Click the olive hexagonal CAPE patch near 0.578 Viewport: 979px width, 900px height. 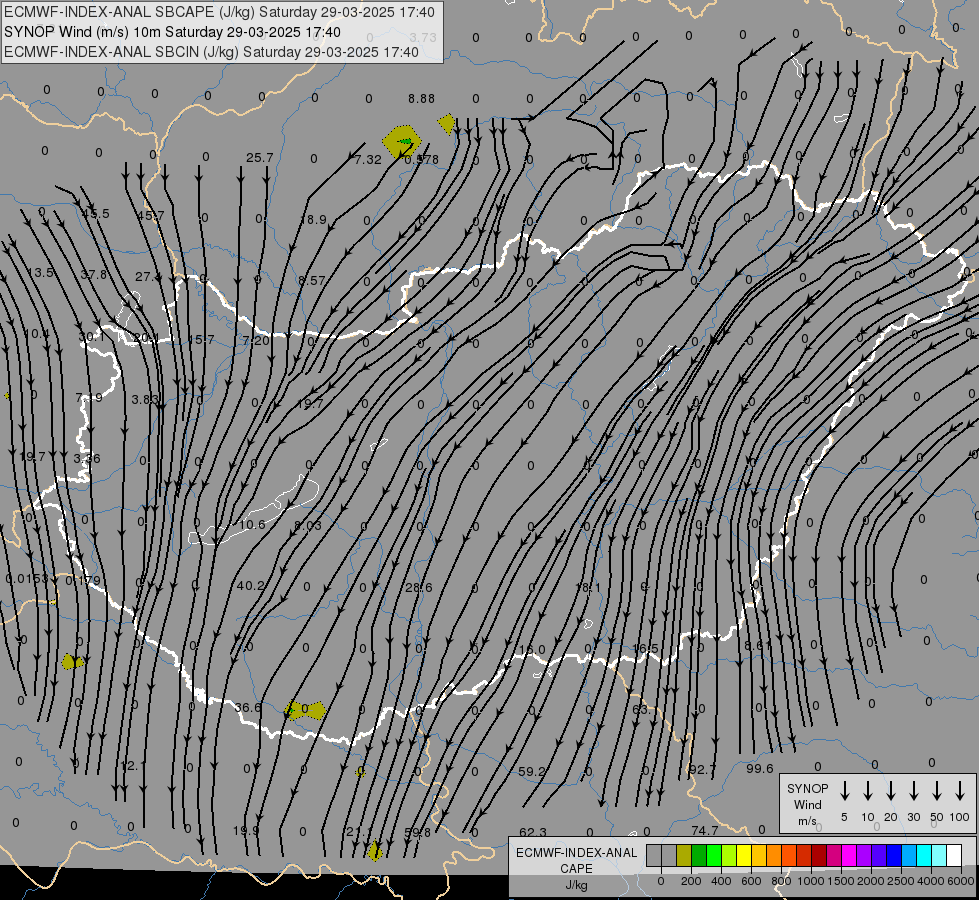[401, 142]
